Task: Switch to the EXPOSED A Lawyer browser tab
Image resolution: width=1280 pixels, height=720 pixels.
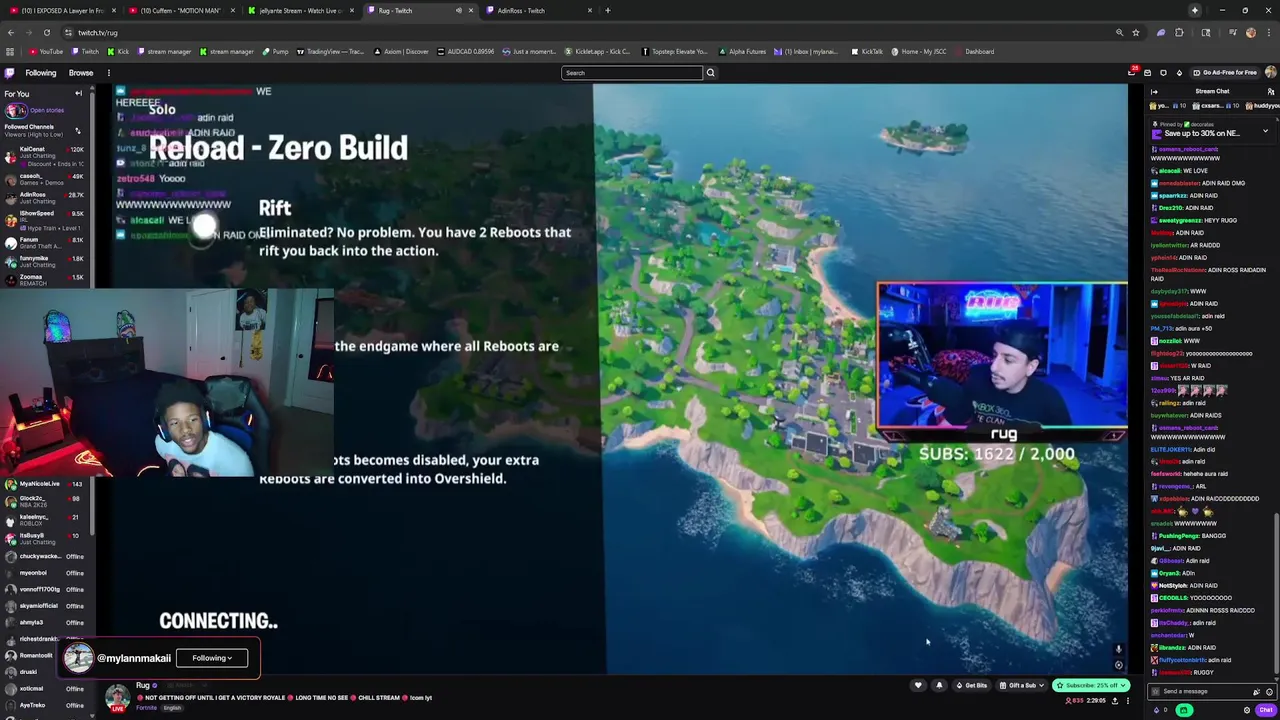Action: point(61,11)
